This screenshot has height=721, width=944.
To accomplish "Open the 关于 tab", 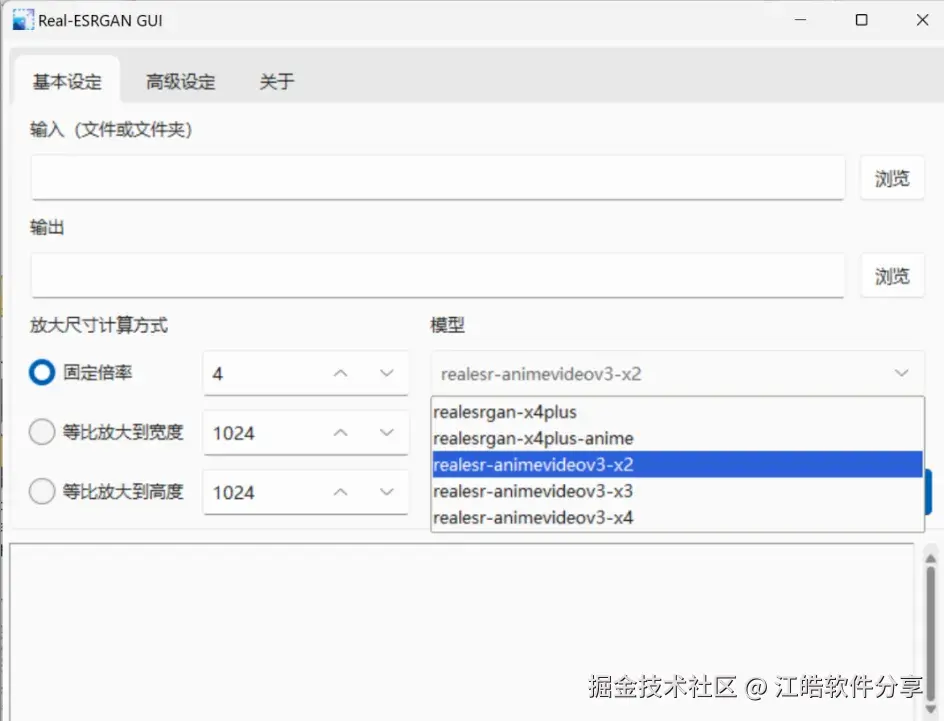I will [277, 84].
